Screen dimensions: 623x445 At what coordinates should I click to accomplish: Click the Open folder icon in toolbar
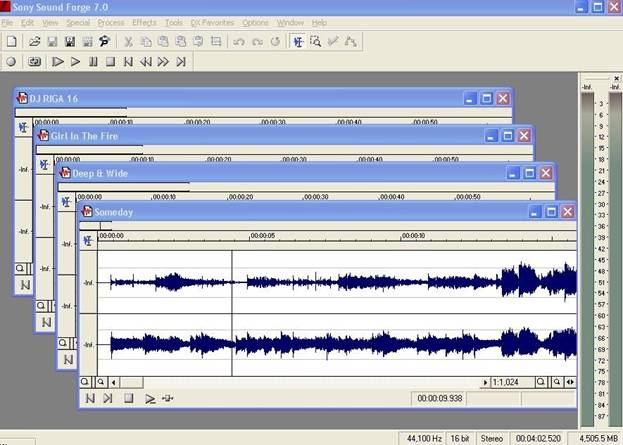(x=35, y=41)
